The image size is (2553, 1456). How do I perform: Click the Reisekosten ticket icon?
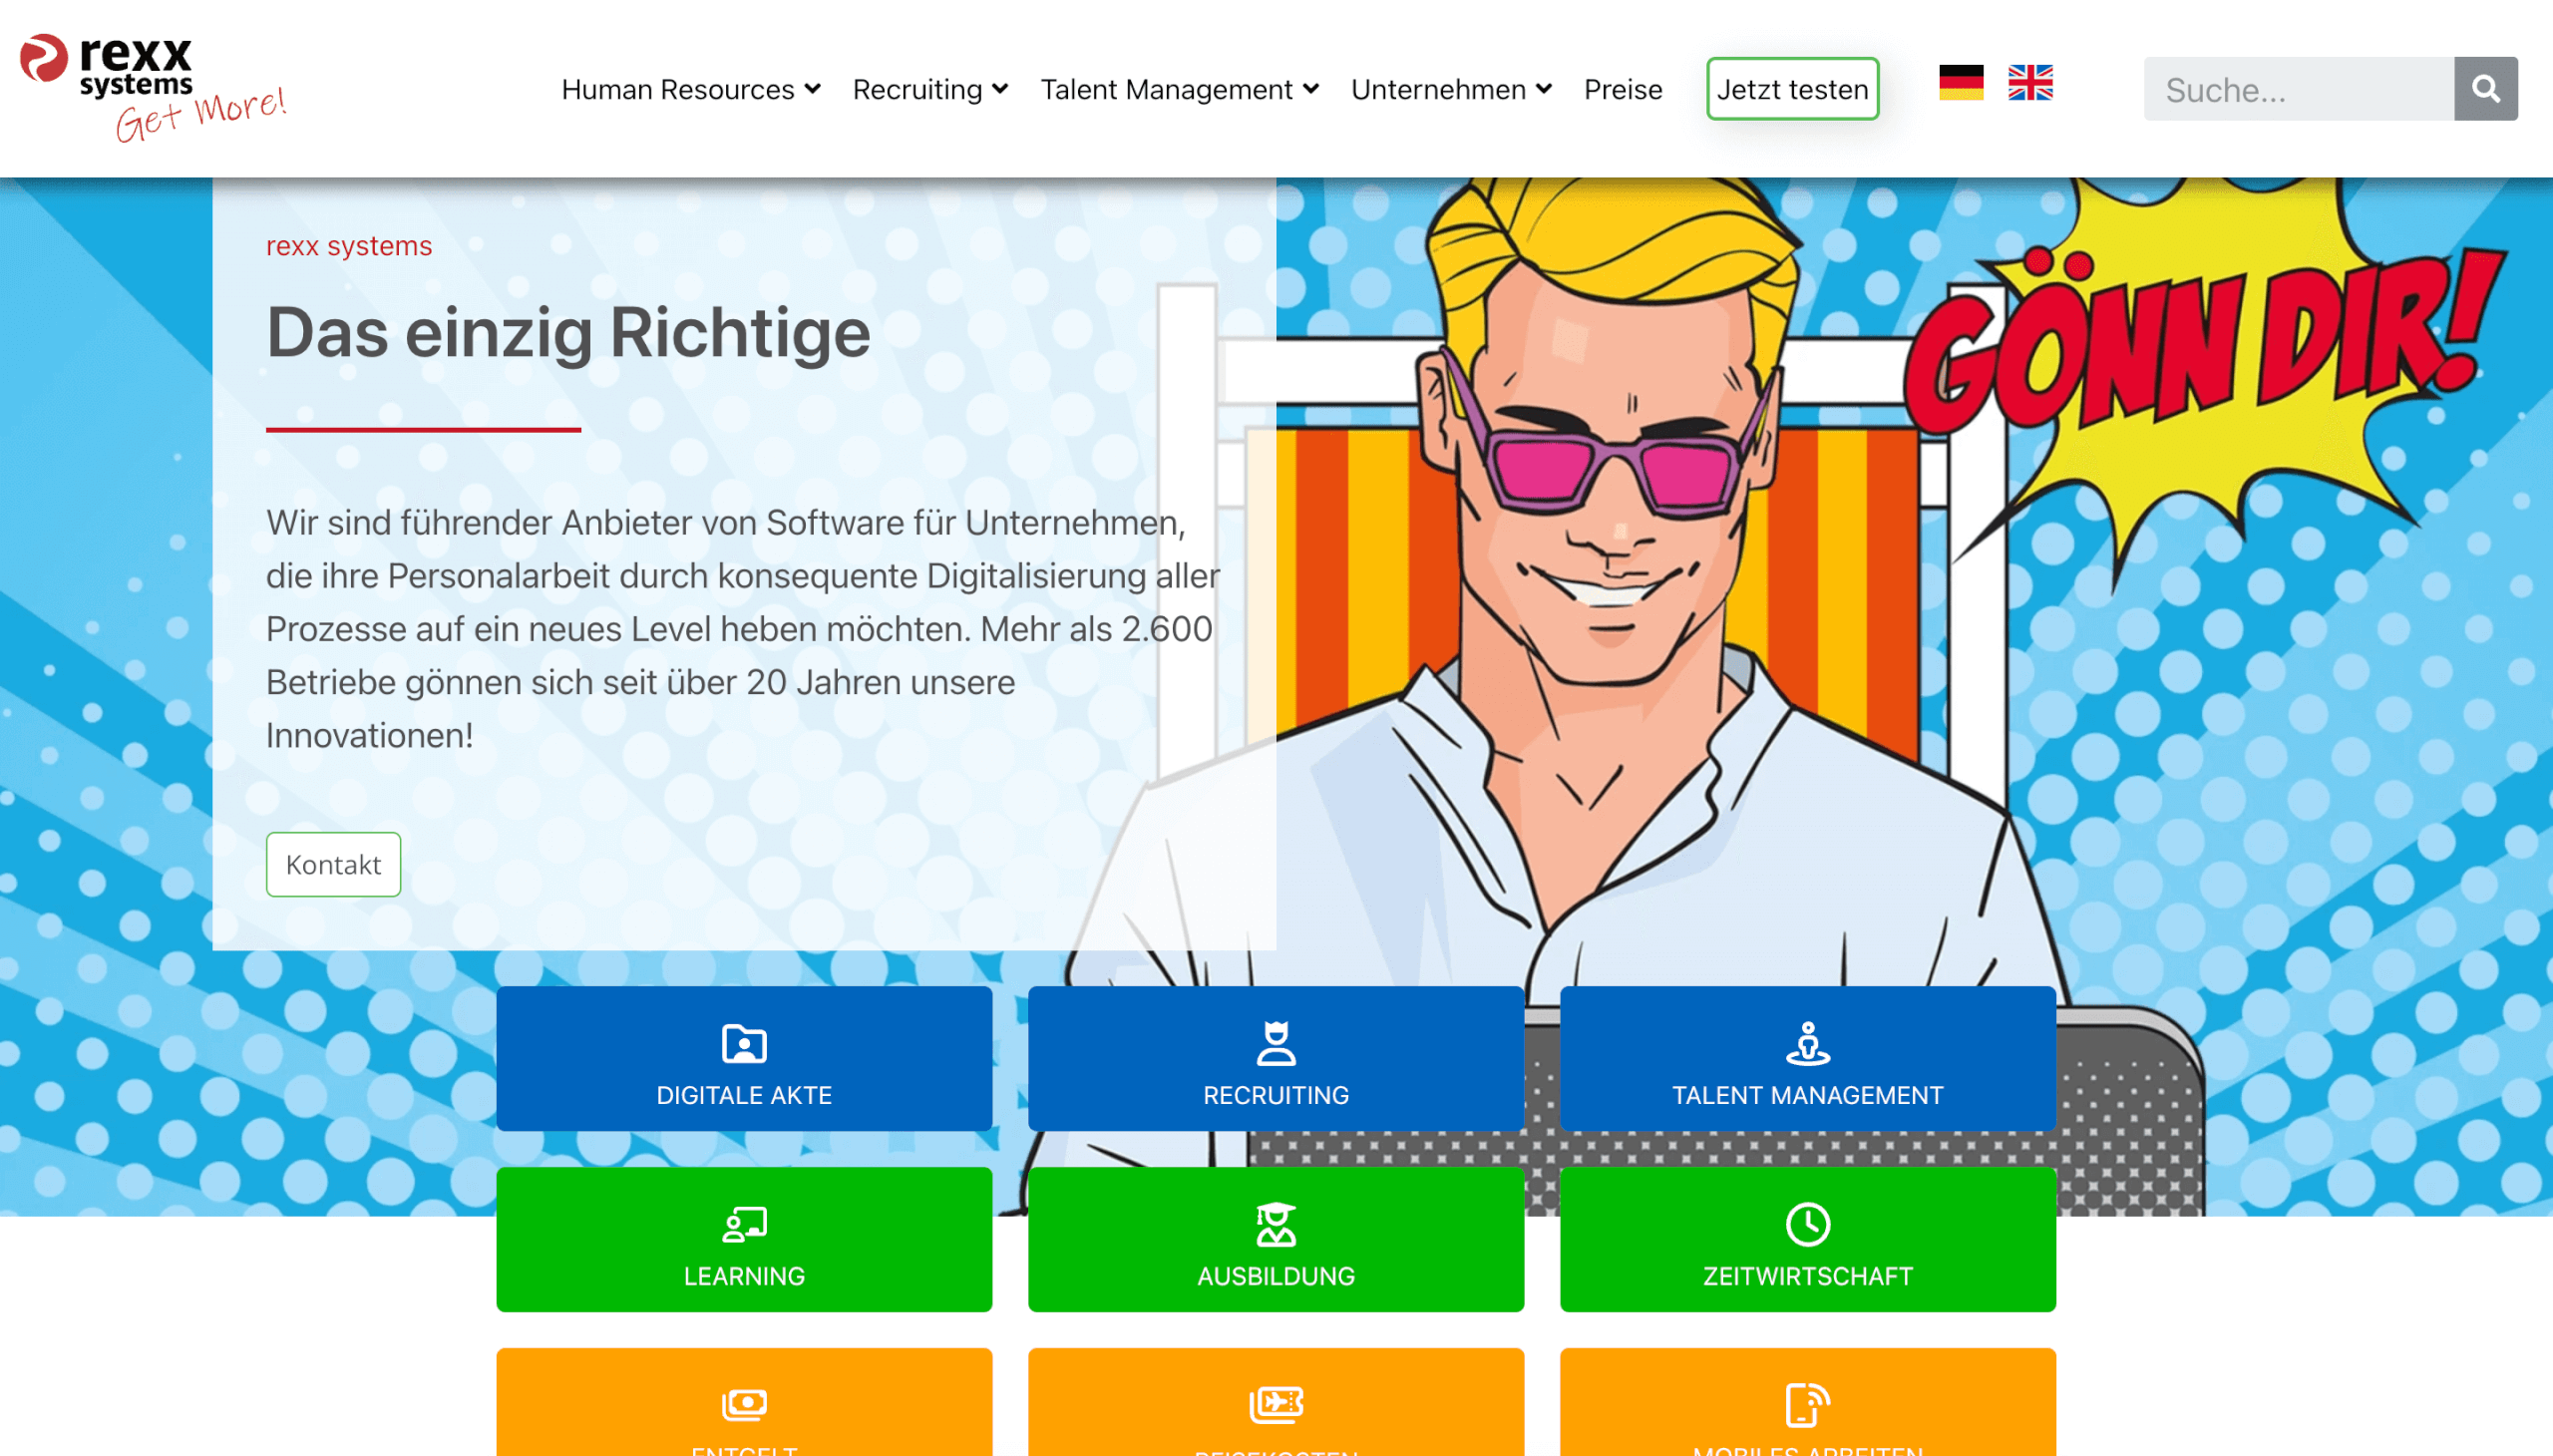pyautogui.click(x=1276, y=1404)
